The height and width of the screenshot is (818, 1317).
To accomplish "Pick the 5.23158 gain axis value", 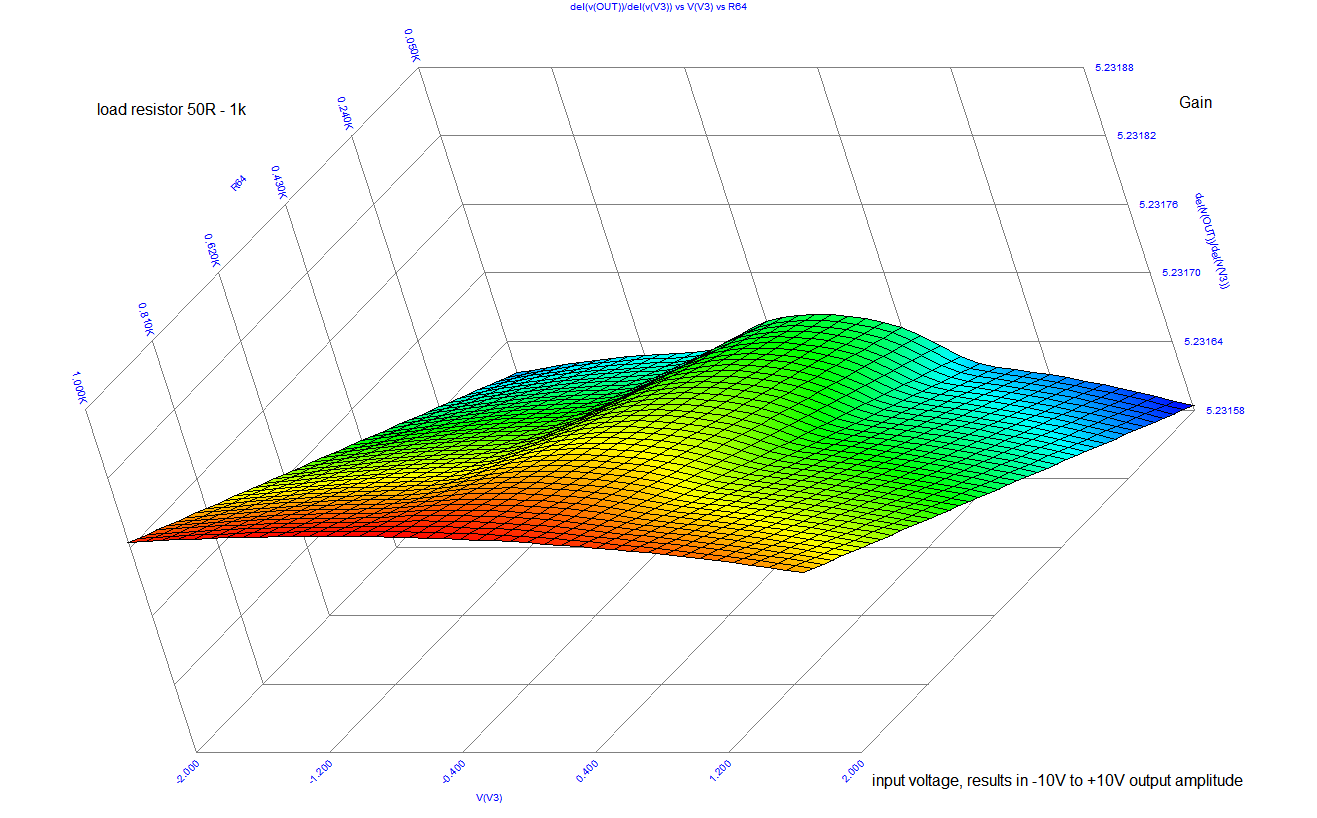I will (1223, 410).
